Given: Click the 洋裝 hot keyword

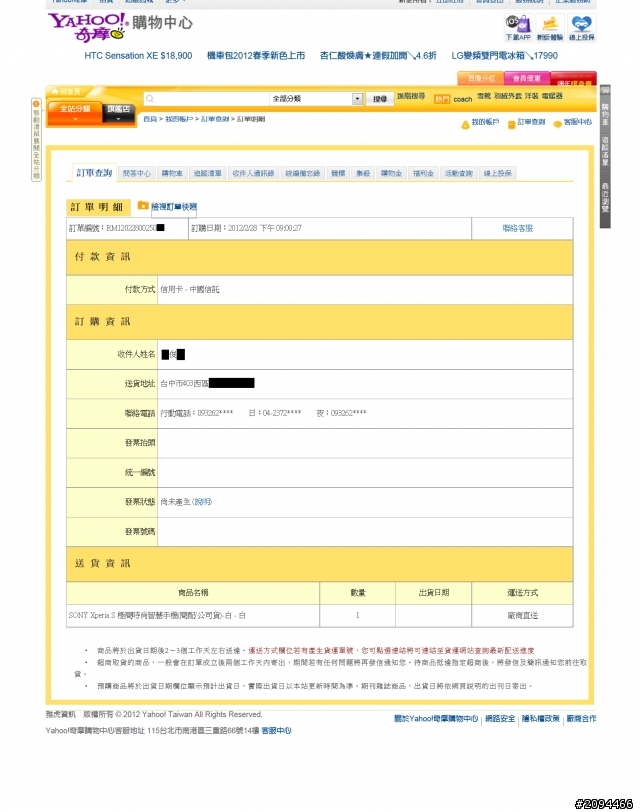Looking at the screenshot, I should (x=531, y=96).
